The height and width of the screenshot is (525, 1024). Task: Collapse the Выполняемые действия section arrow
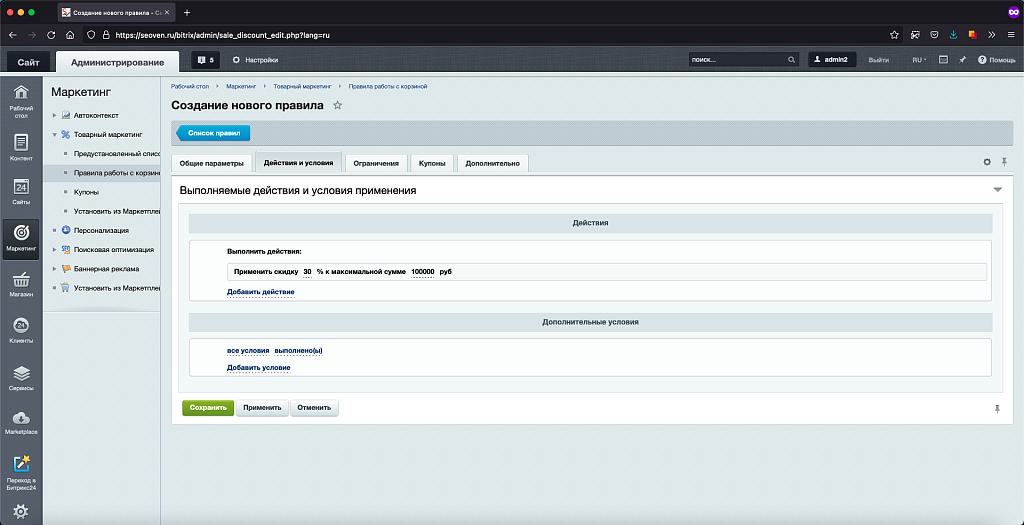click(x=996, y=190)
